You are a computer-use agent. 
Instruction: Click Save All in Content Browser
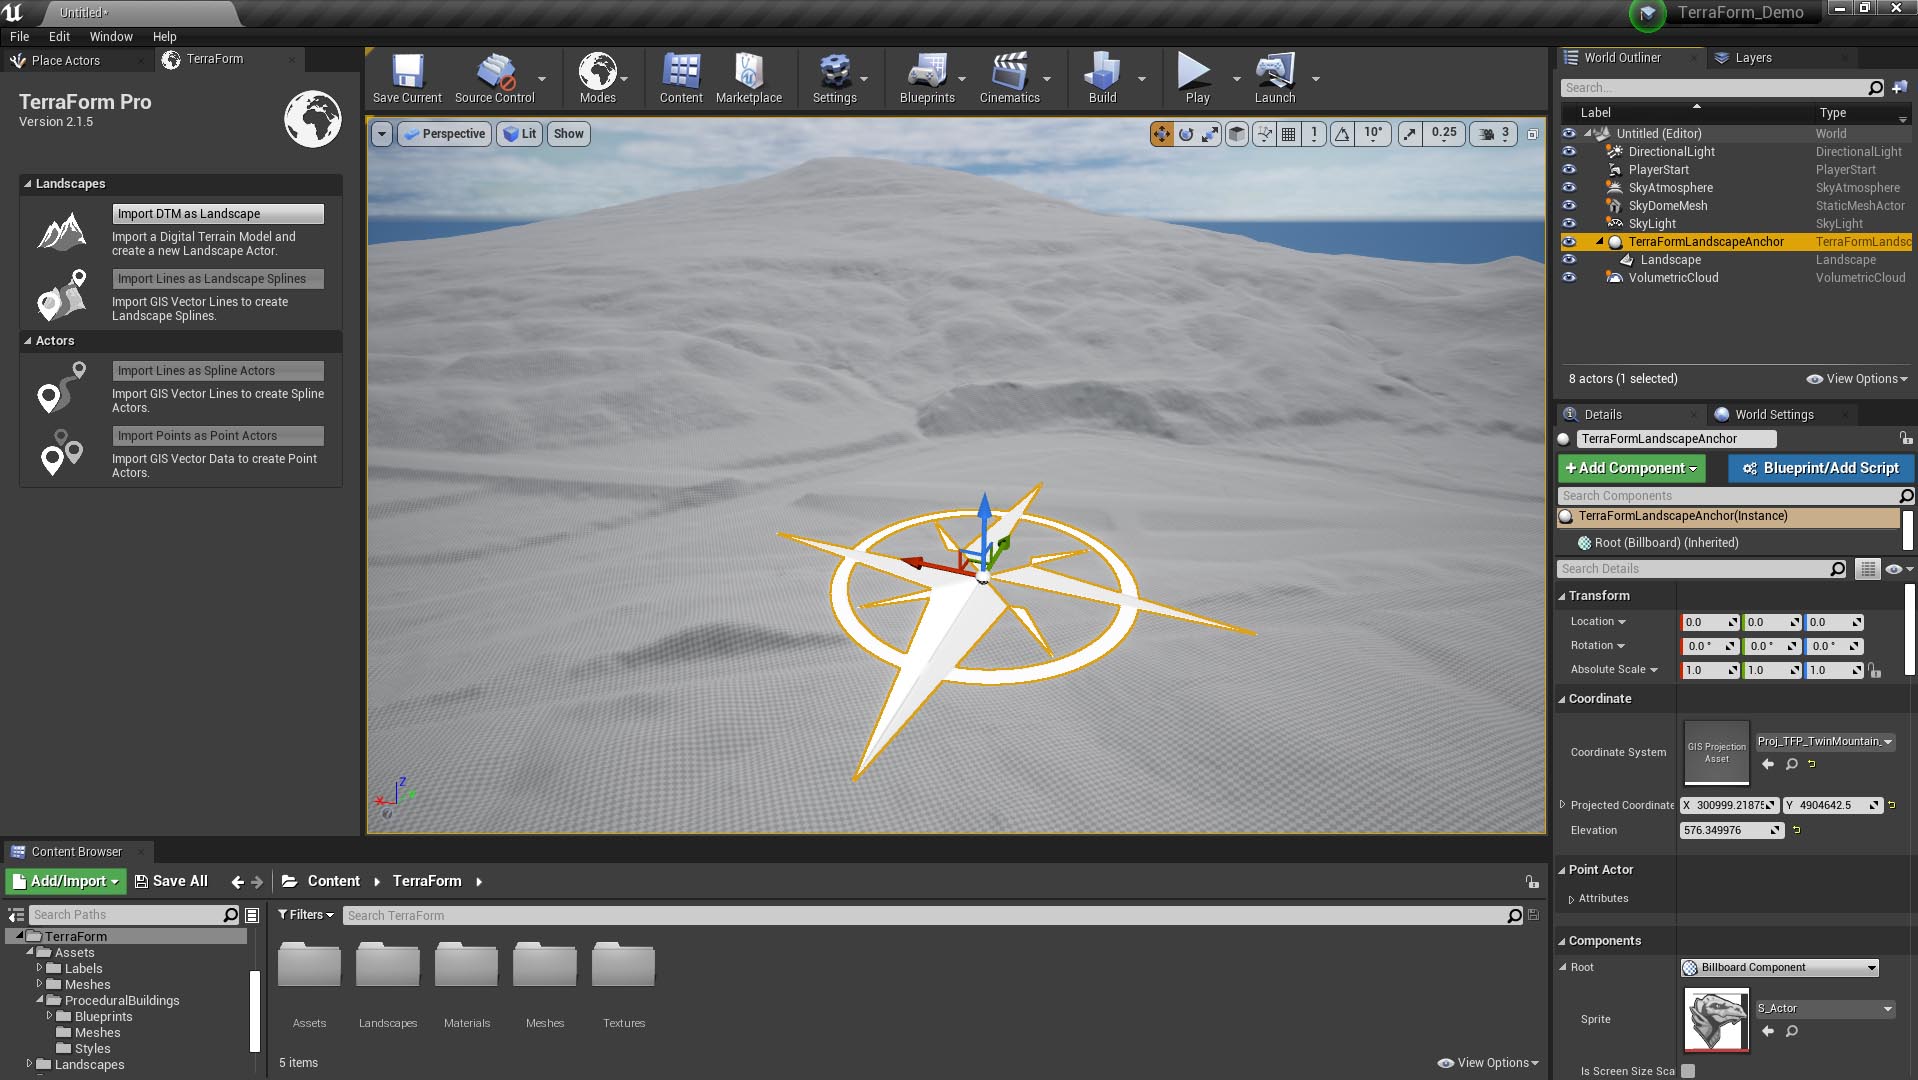coord(171,881)
